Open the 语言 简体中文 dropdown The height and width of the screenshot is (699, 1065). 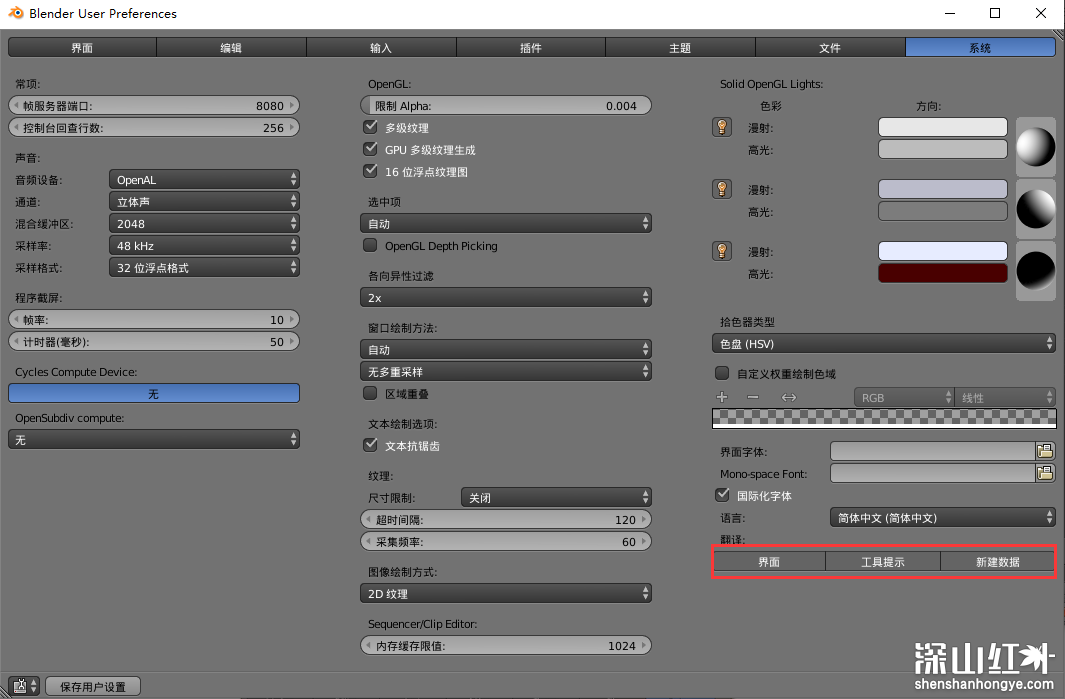pos(943,518)
